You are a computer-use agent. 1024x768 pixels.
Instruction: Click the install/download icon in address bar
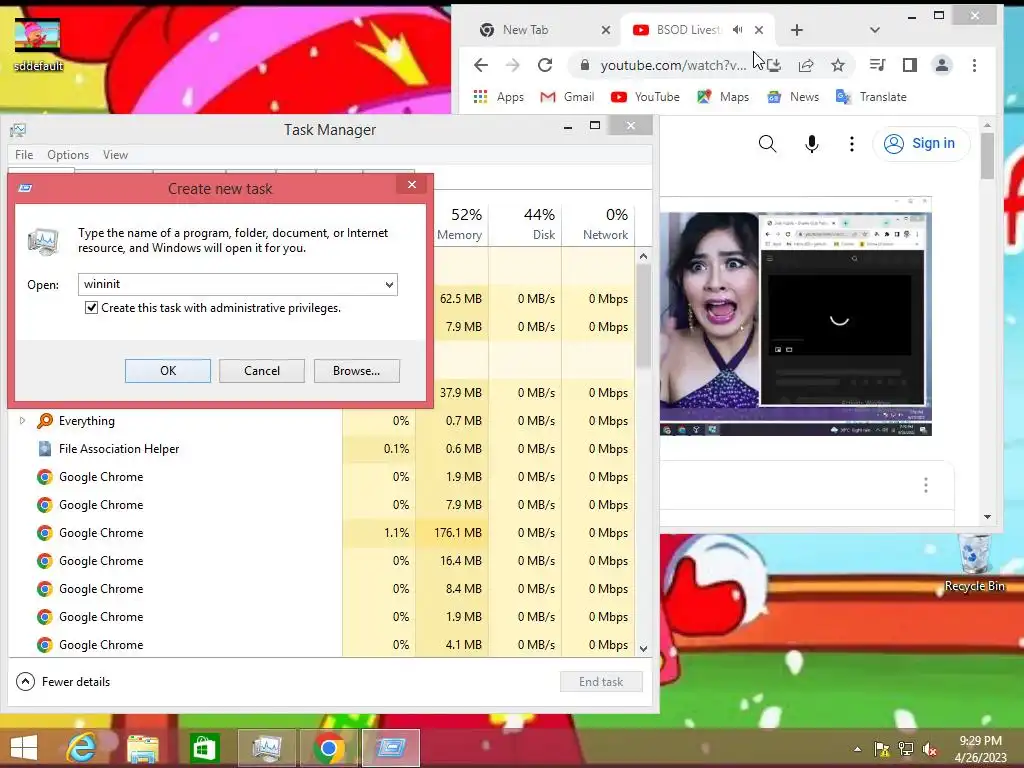[x=774, y=65]
